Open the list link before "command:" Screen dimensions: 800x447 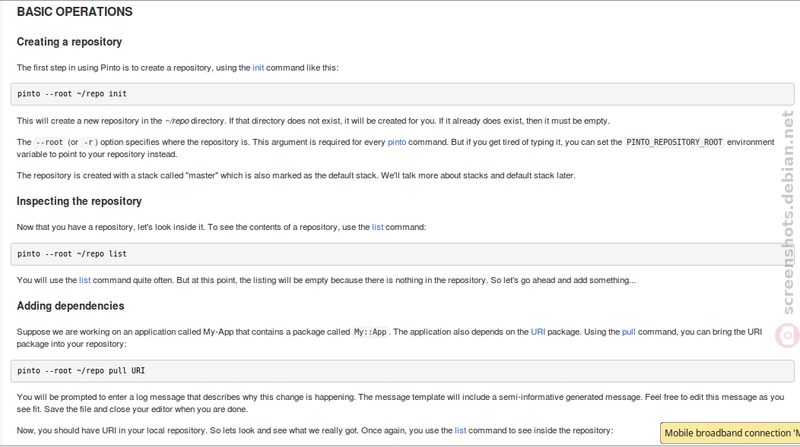pyautogui.click(x=378, y=227)
